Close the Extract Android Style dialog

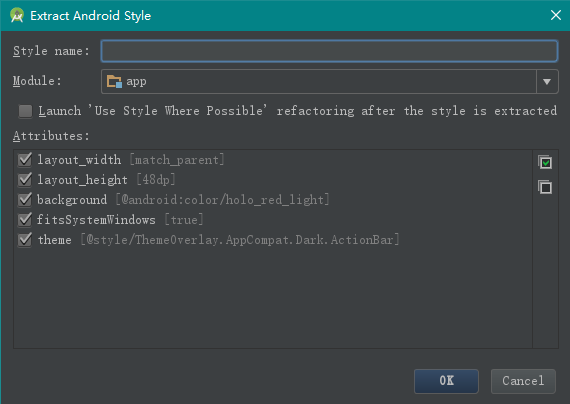tap(556, 15)
